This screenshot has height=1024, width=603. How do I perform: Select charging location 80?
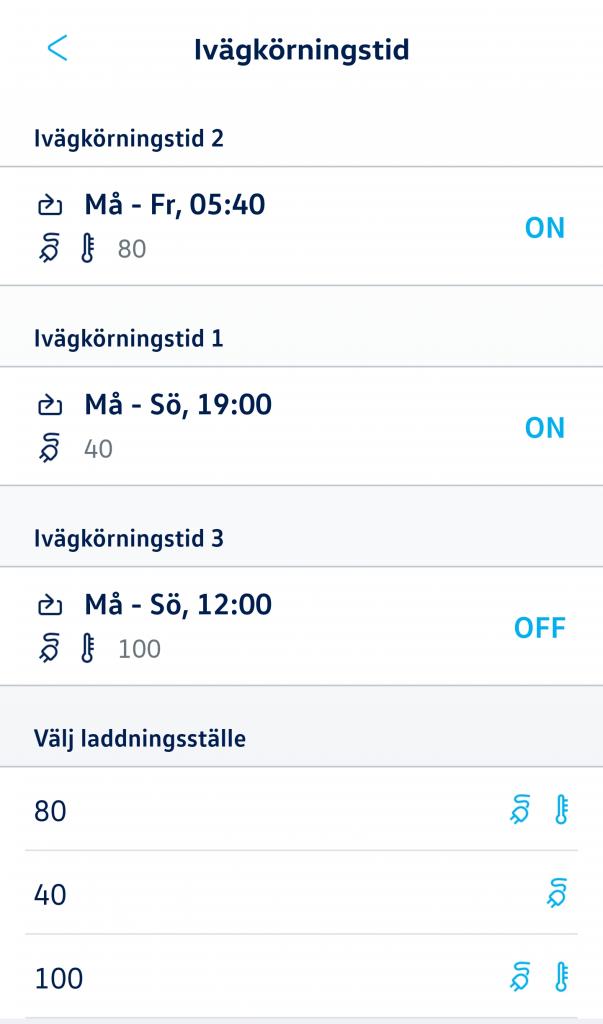pos(301,809)
